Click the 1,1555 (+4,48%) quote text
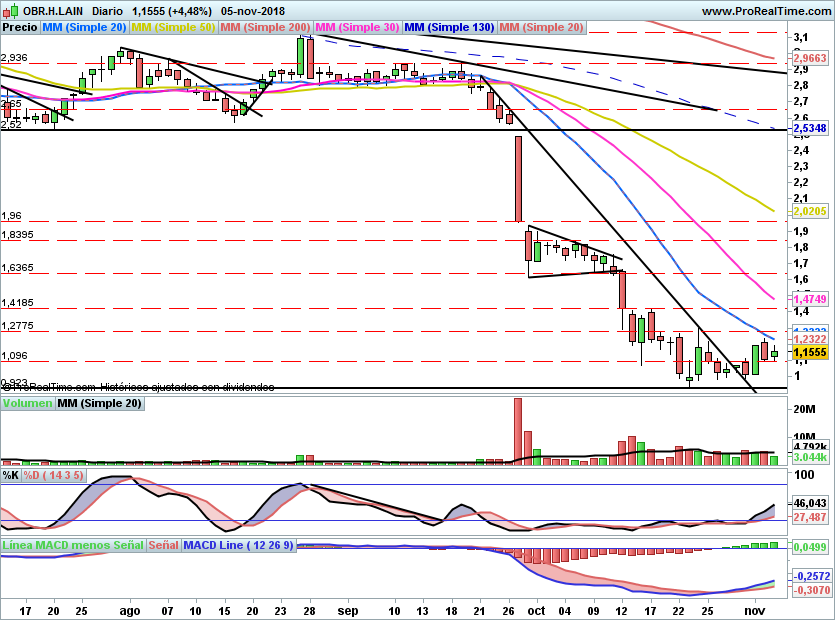The width and height of the screenshot is (835, 620). [171, 11]
